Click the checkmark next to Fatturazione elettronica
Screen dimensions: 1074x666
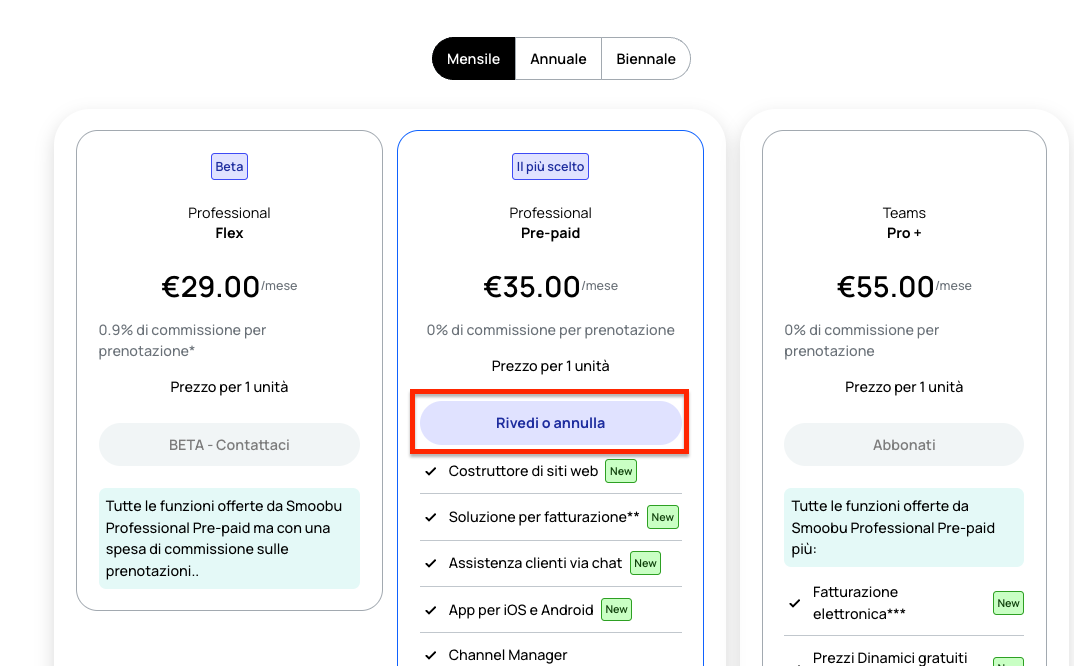click(795, 603)
